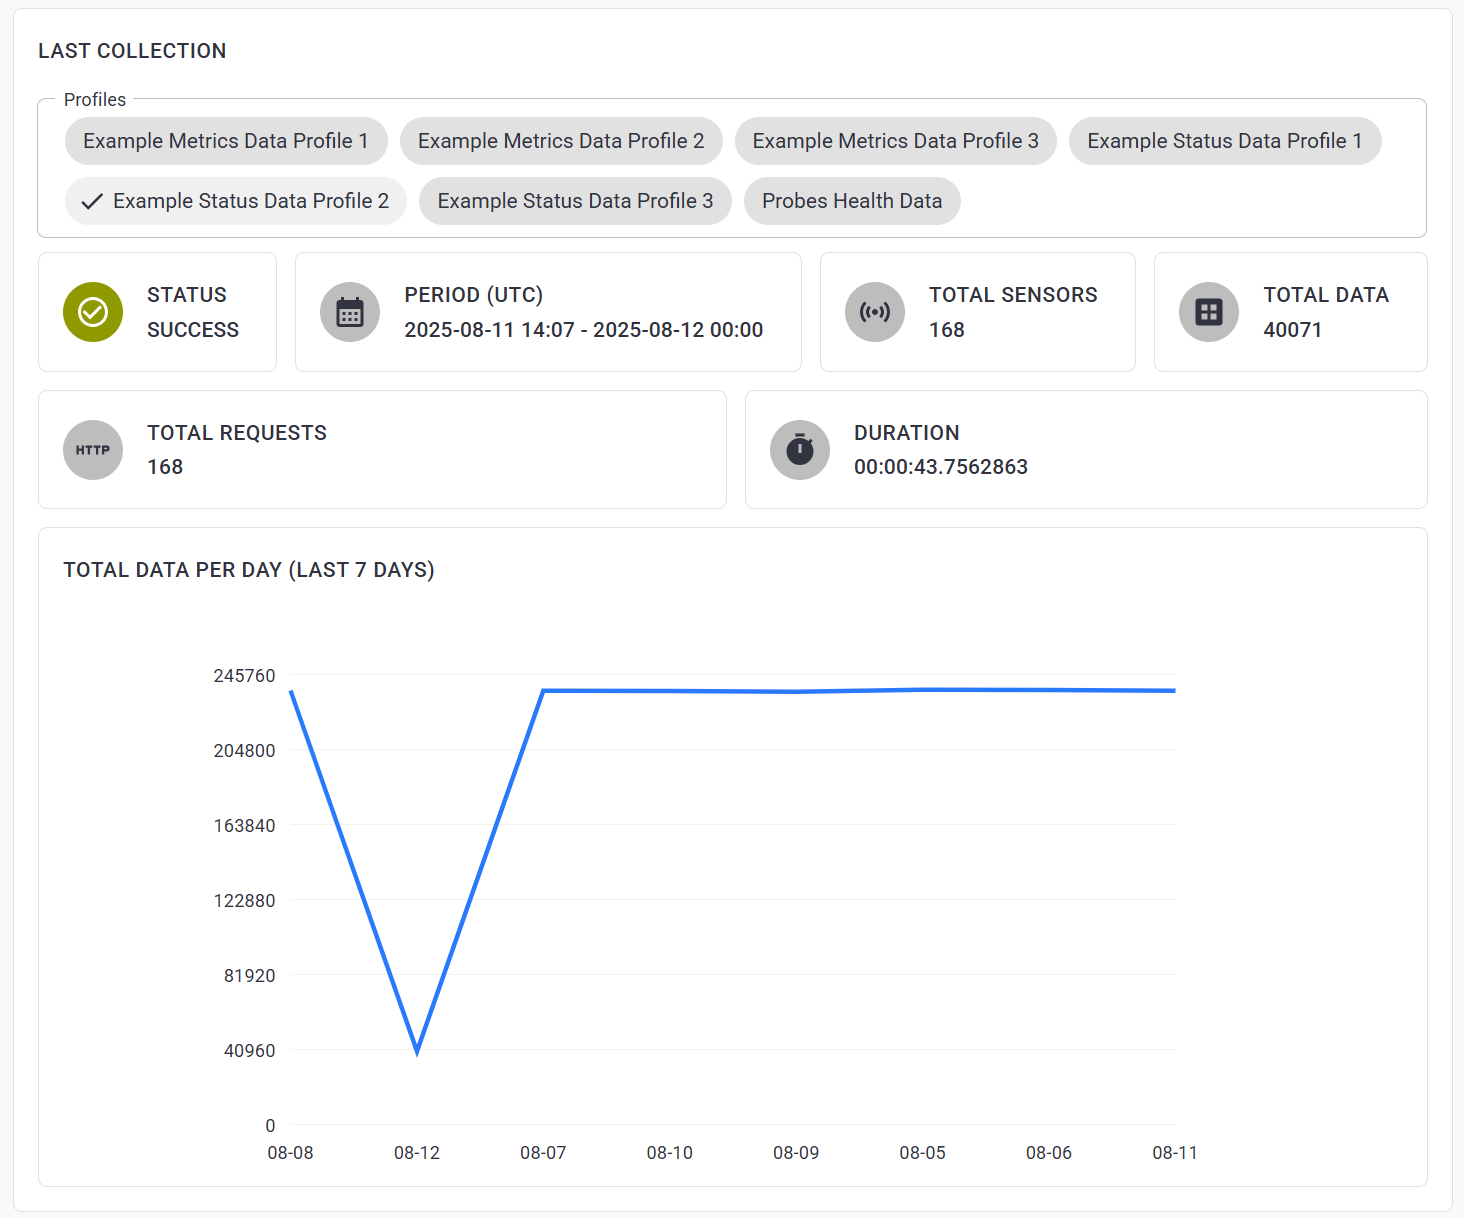Click the 08-07 x-axis label

click(543, 1153)
